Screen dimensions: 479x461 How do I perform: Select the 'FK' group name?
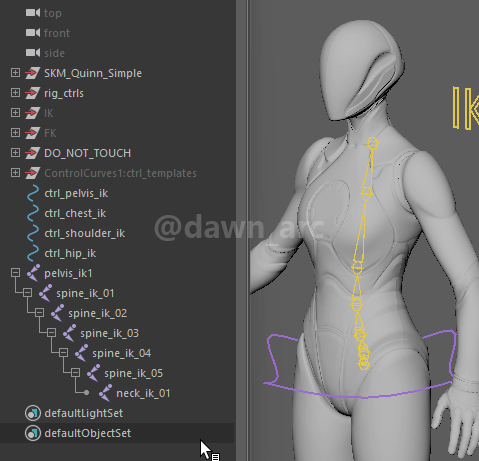click(50, 133)
